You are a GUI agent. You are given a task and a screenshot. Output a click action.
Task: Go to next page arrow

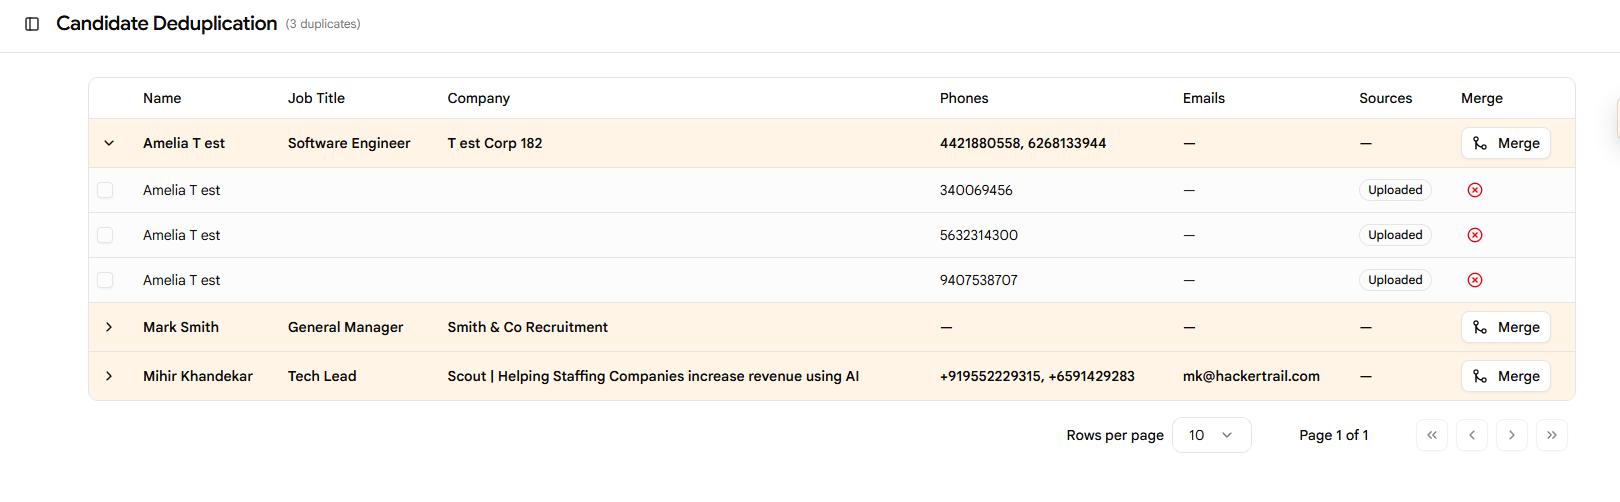pos(1512,435)
